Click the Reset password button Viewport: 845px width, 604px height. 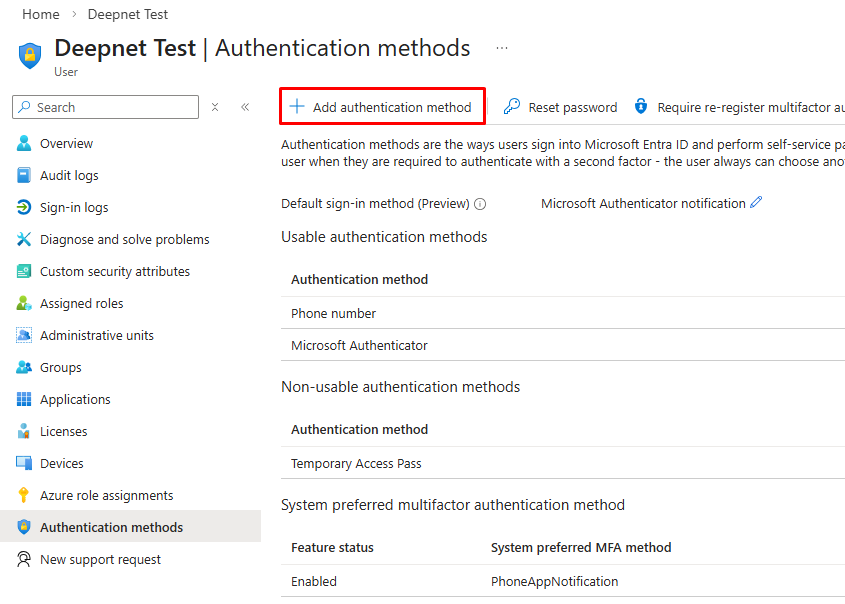pos(561,107)
